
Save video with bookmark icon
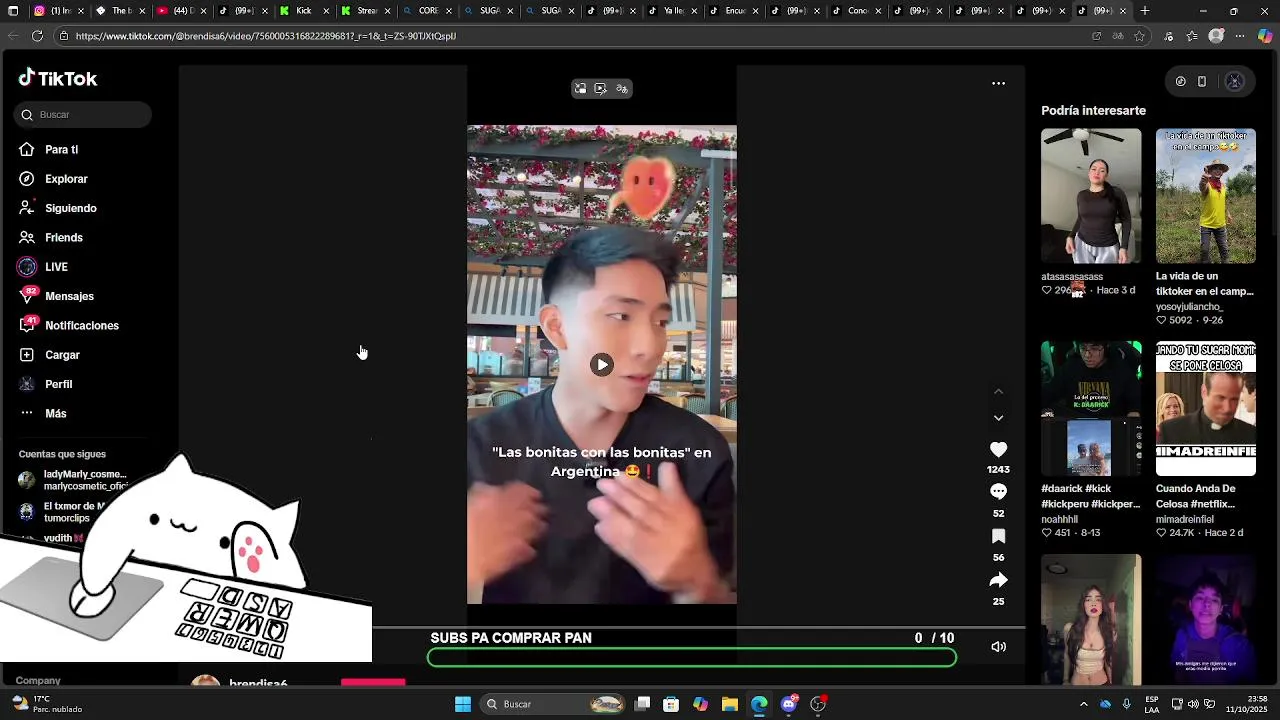(x=998, y=537)
